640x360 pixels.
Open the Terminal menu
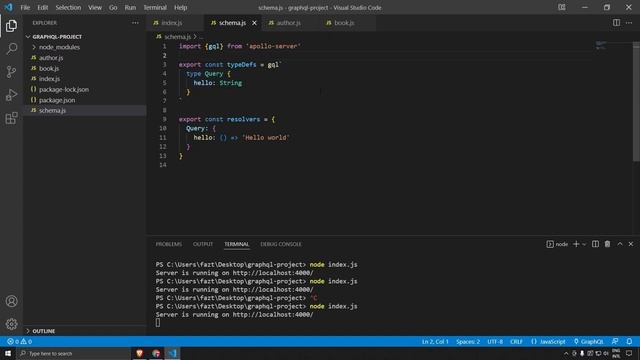(x=155, y=7)
